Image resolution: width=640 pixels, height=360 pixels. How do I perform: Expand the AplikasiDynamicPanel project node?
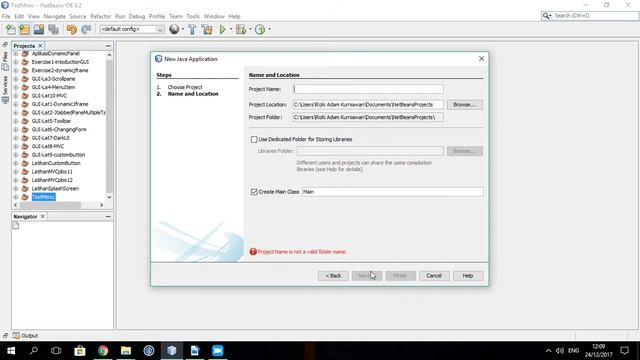[x=16, y=53]
